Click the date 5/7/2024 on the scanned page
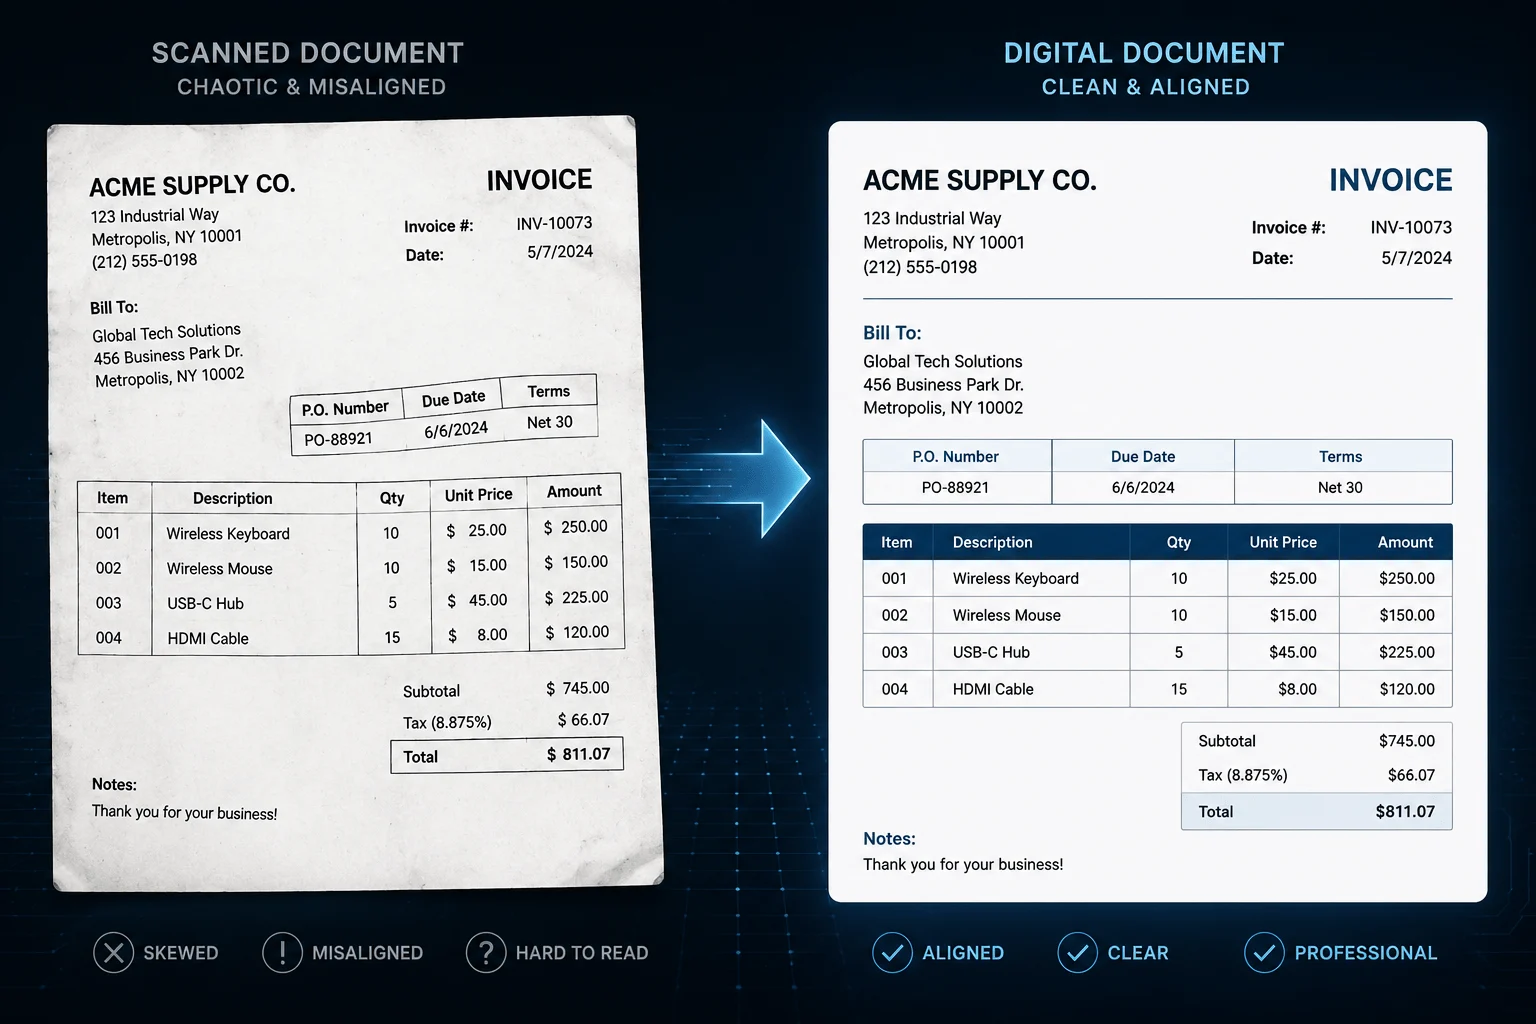Image resolution: width=1536 pixels, height=1024 pixels. tap(560, 252)
